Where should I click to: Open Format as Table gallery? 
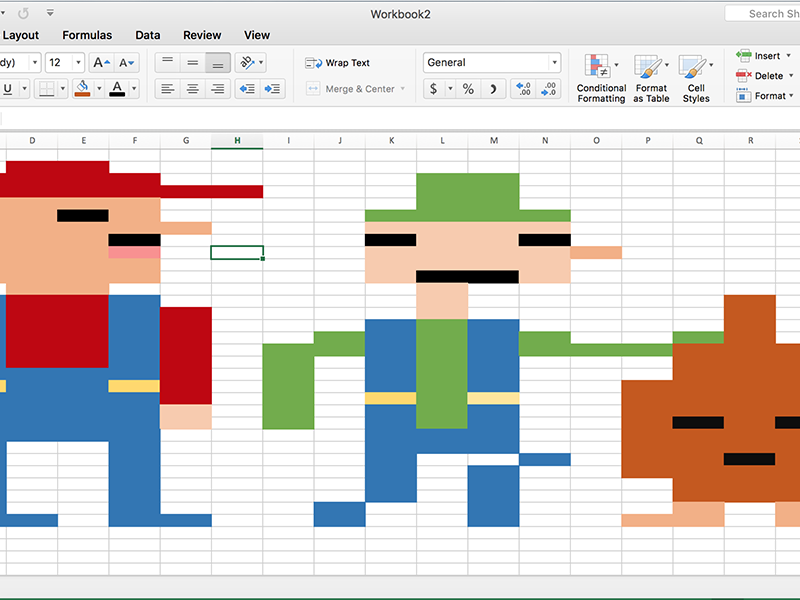(x=651, y=78)
